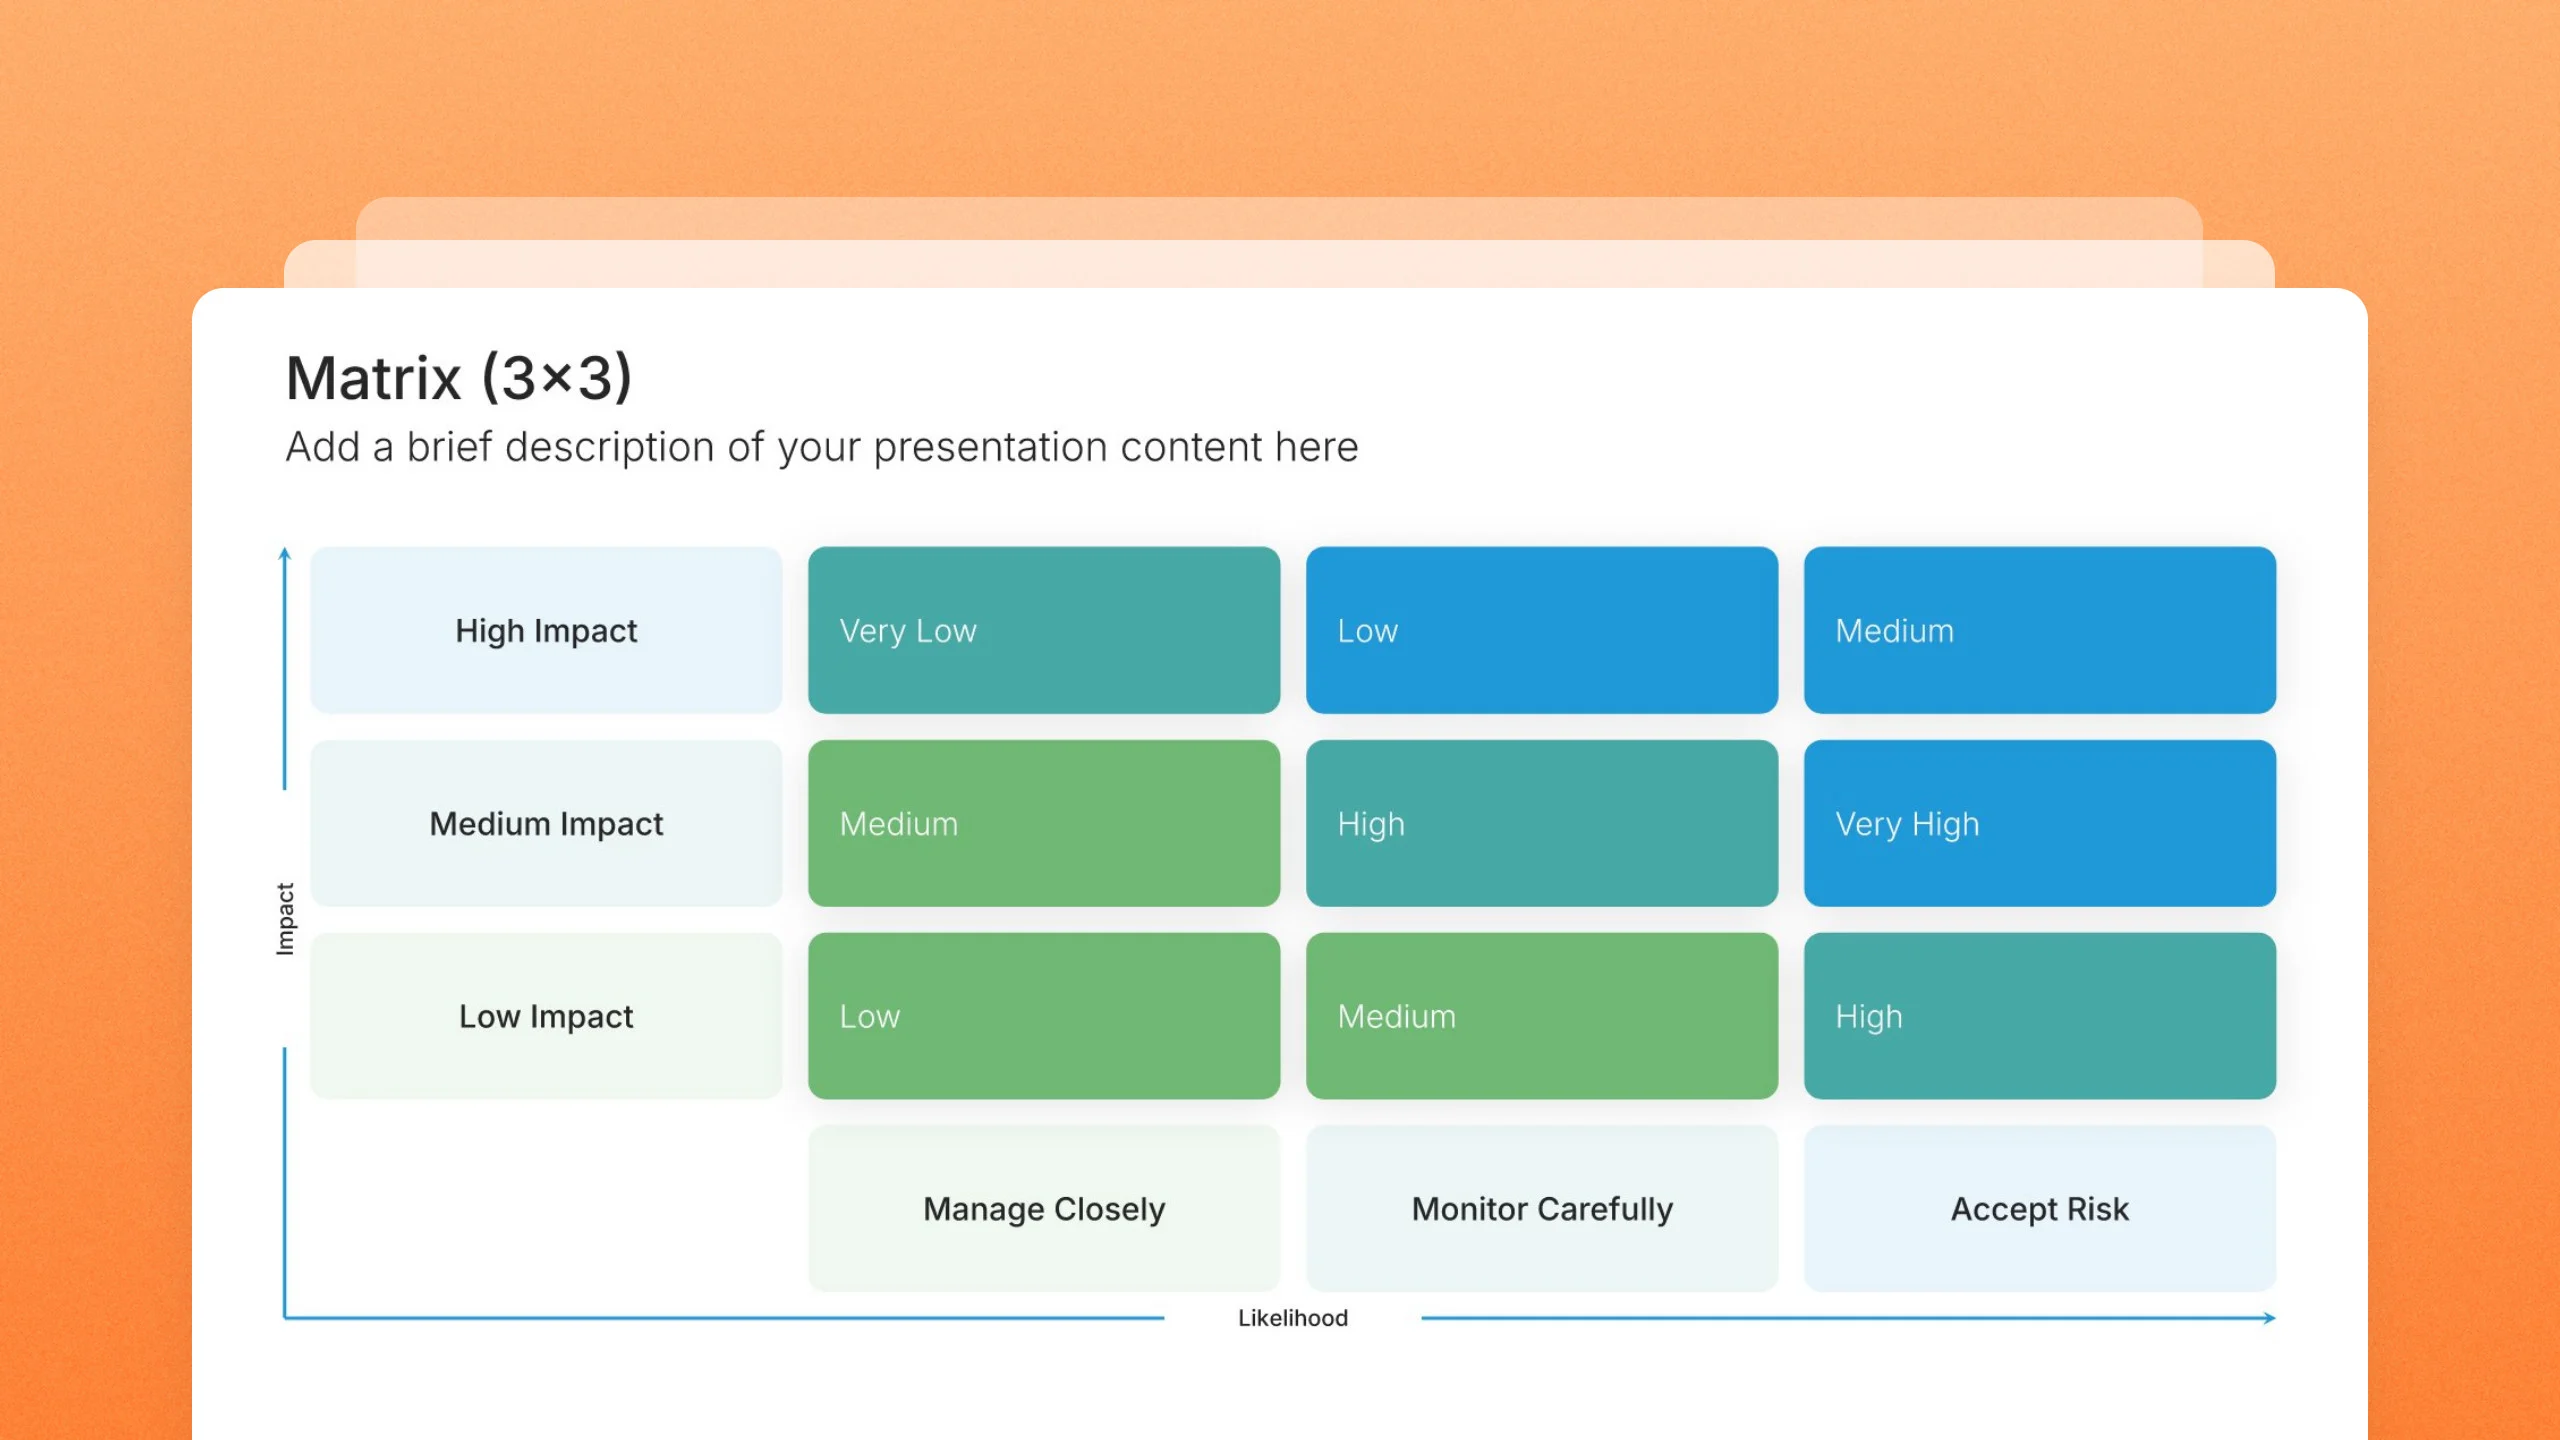Select the 'Accept Risk' column label

click(x=2040, y=1209)
